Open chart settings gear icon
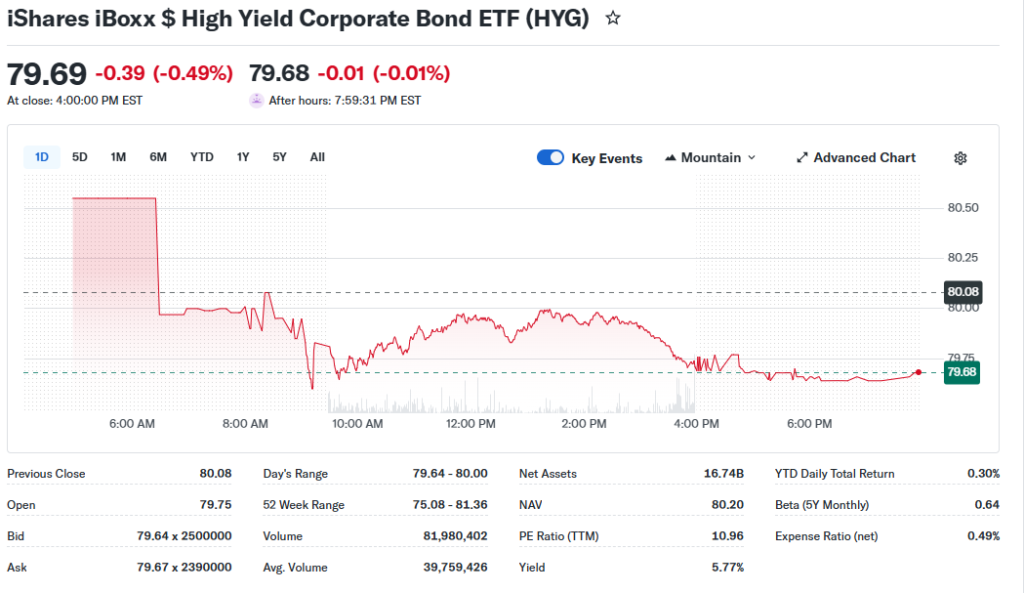The image size is (1024, 593). [961, 158]
